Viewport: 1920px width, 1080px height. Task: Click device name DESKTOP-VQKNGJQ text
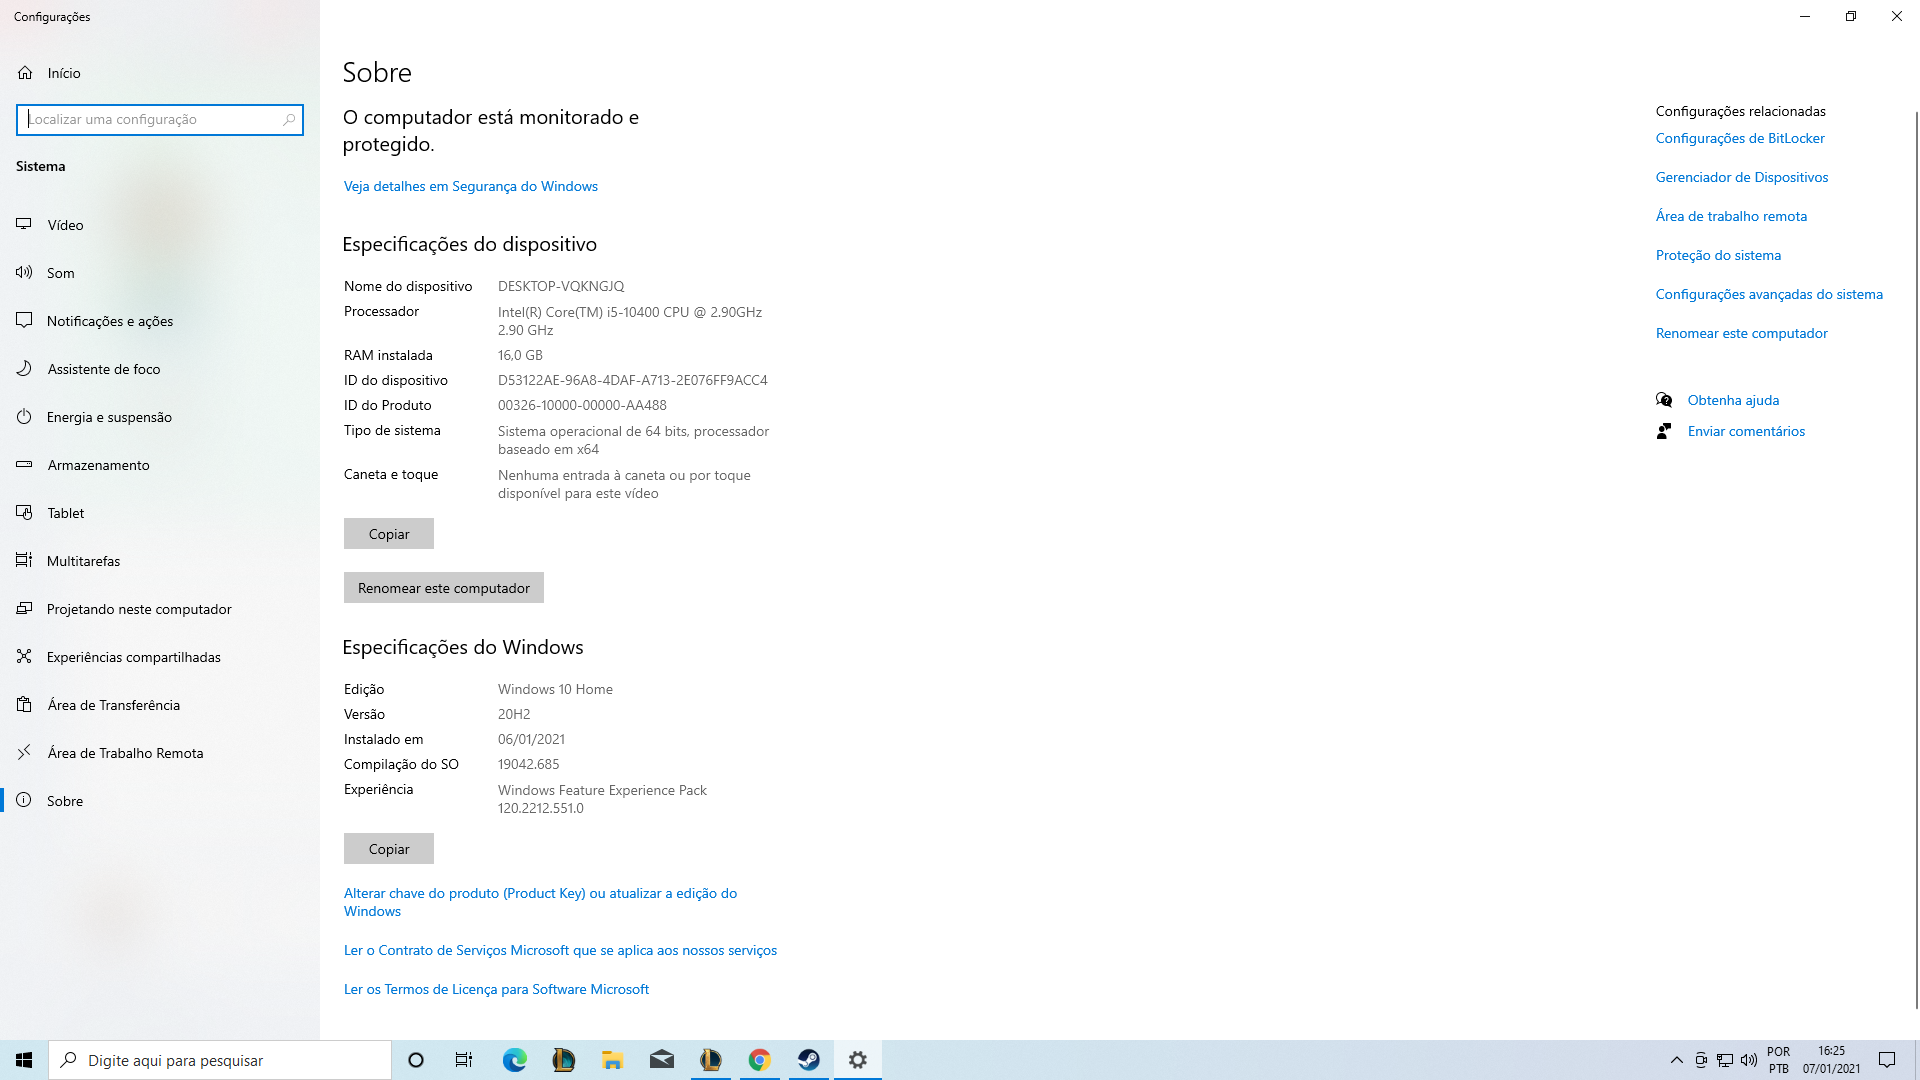click(x=561, y=287)
